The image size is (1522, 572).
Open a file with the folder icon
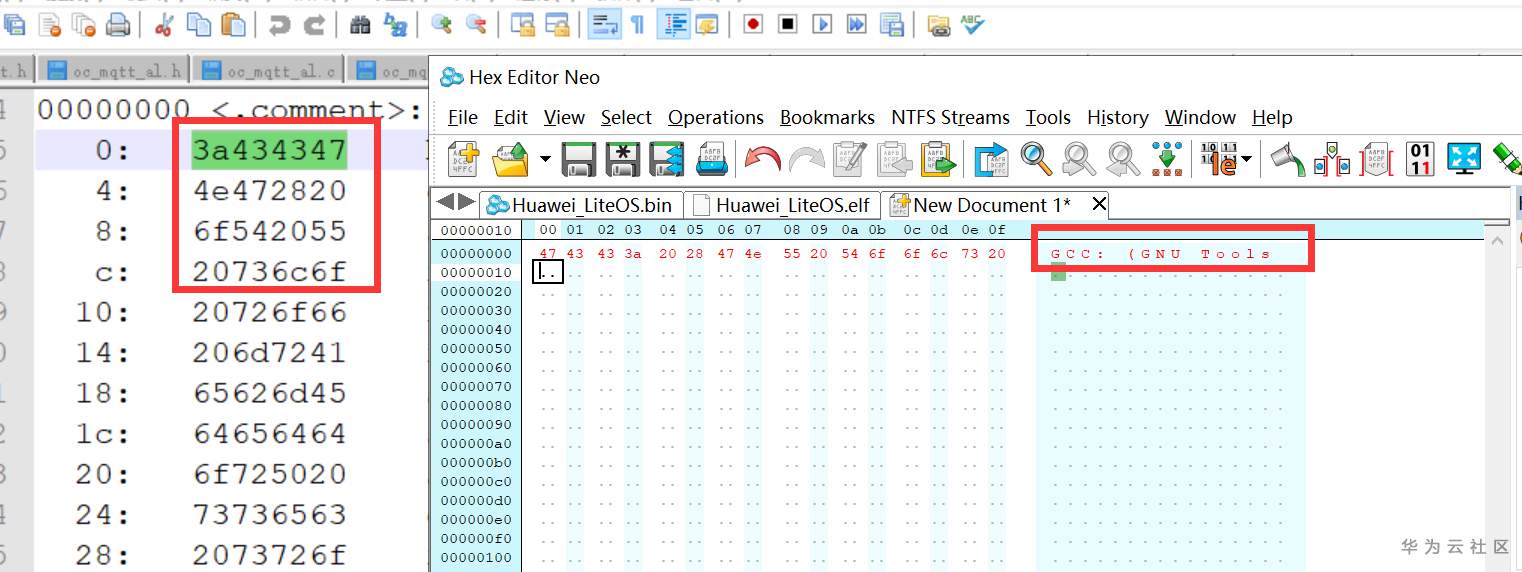pos(512,158)
